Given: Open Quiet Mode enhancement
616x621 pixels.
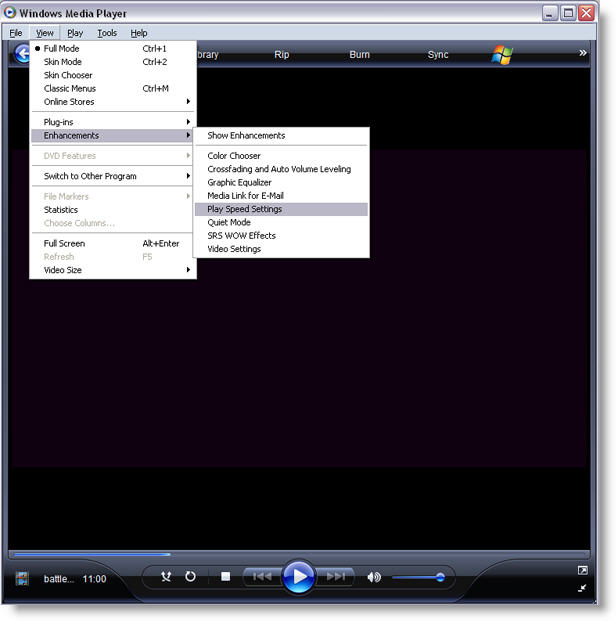Looking at the screenshot, I should coord(282,222).
